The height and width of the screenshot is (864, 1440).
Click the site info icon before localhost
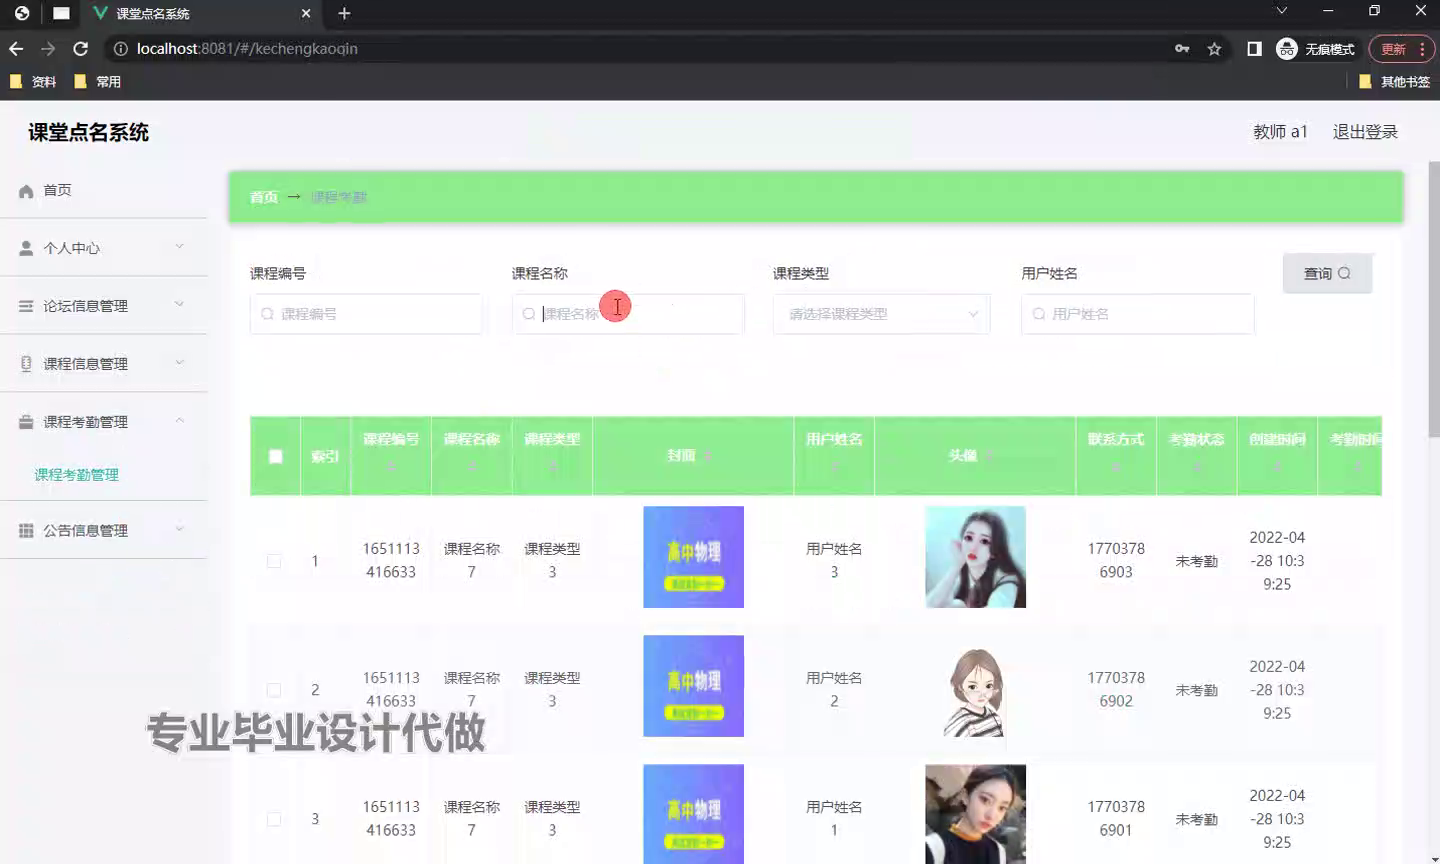pyautogui.click(x=120, y=48)
